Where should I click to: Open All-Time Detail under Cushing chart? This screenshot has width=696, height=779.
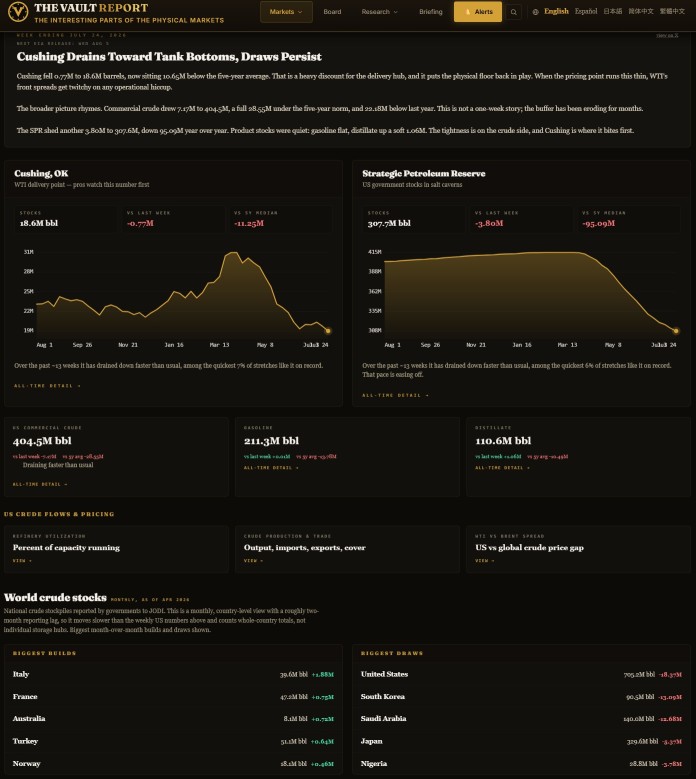click(47, 386)
